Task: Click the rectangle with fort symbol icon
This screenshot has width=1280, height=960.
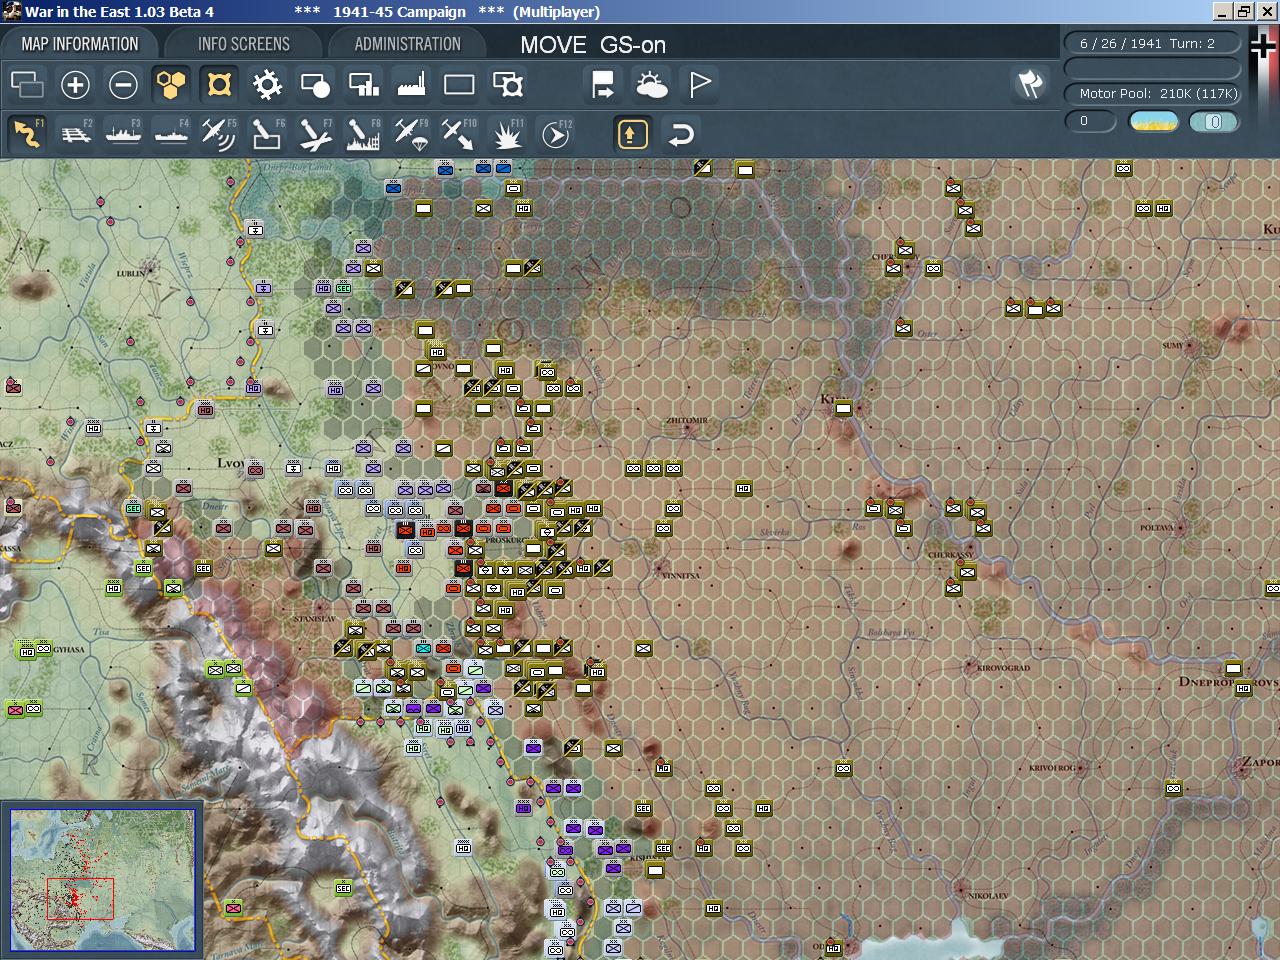Action: point(508,85)
